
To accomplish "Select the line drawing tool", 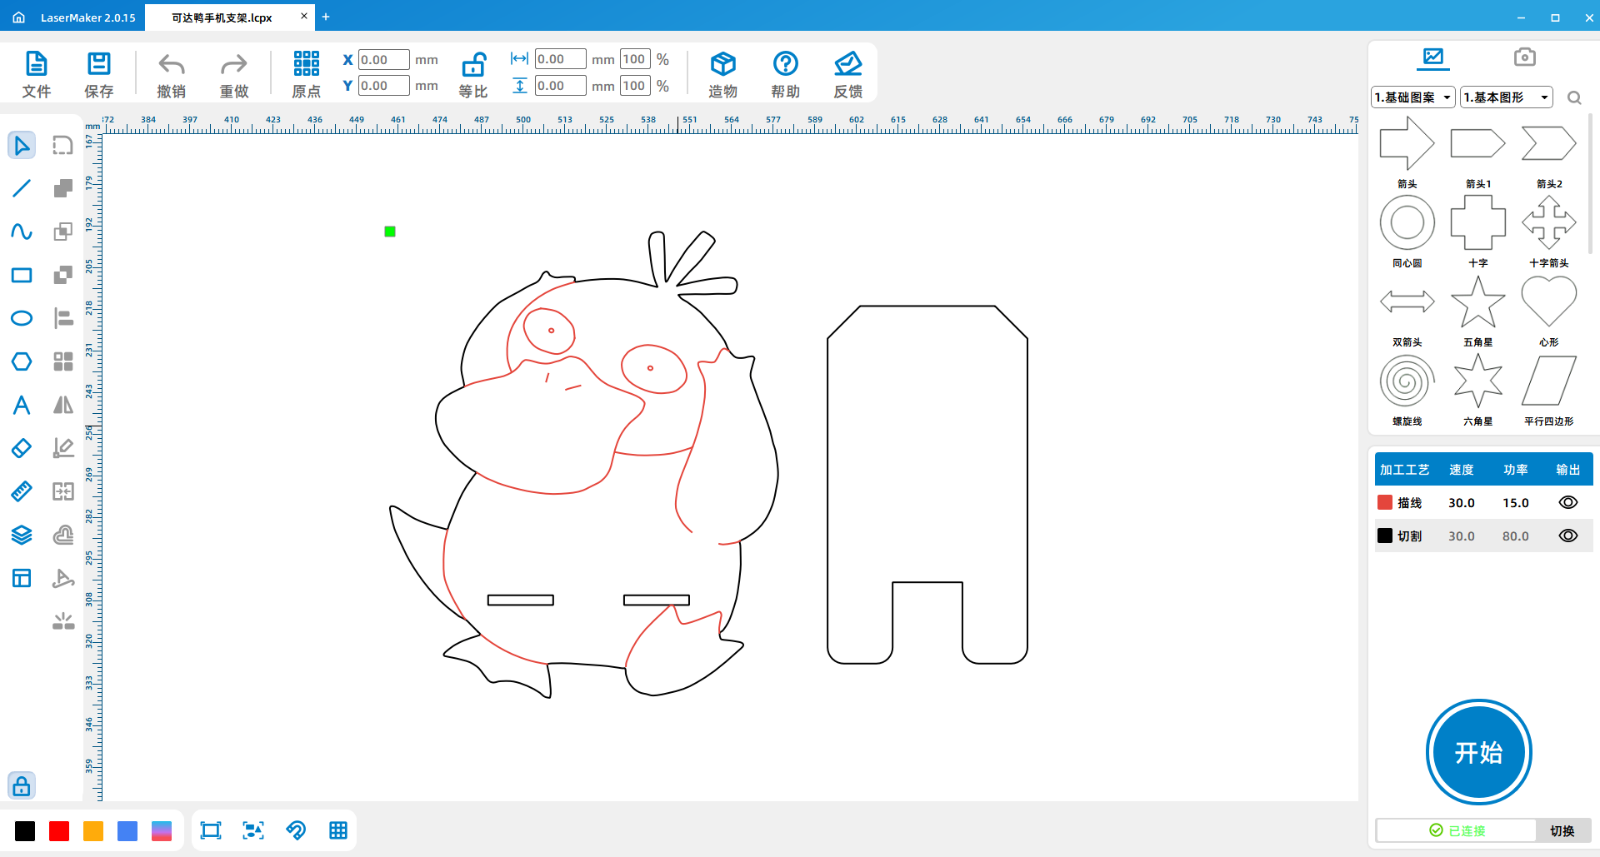I will (21, 188).
